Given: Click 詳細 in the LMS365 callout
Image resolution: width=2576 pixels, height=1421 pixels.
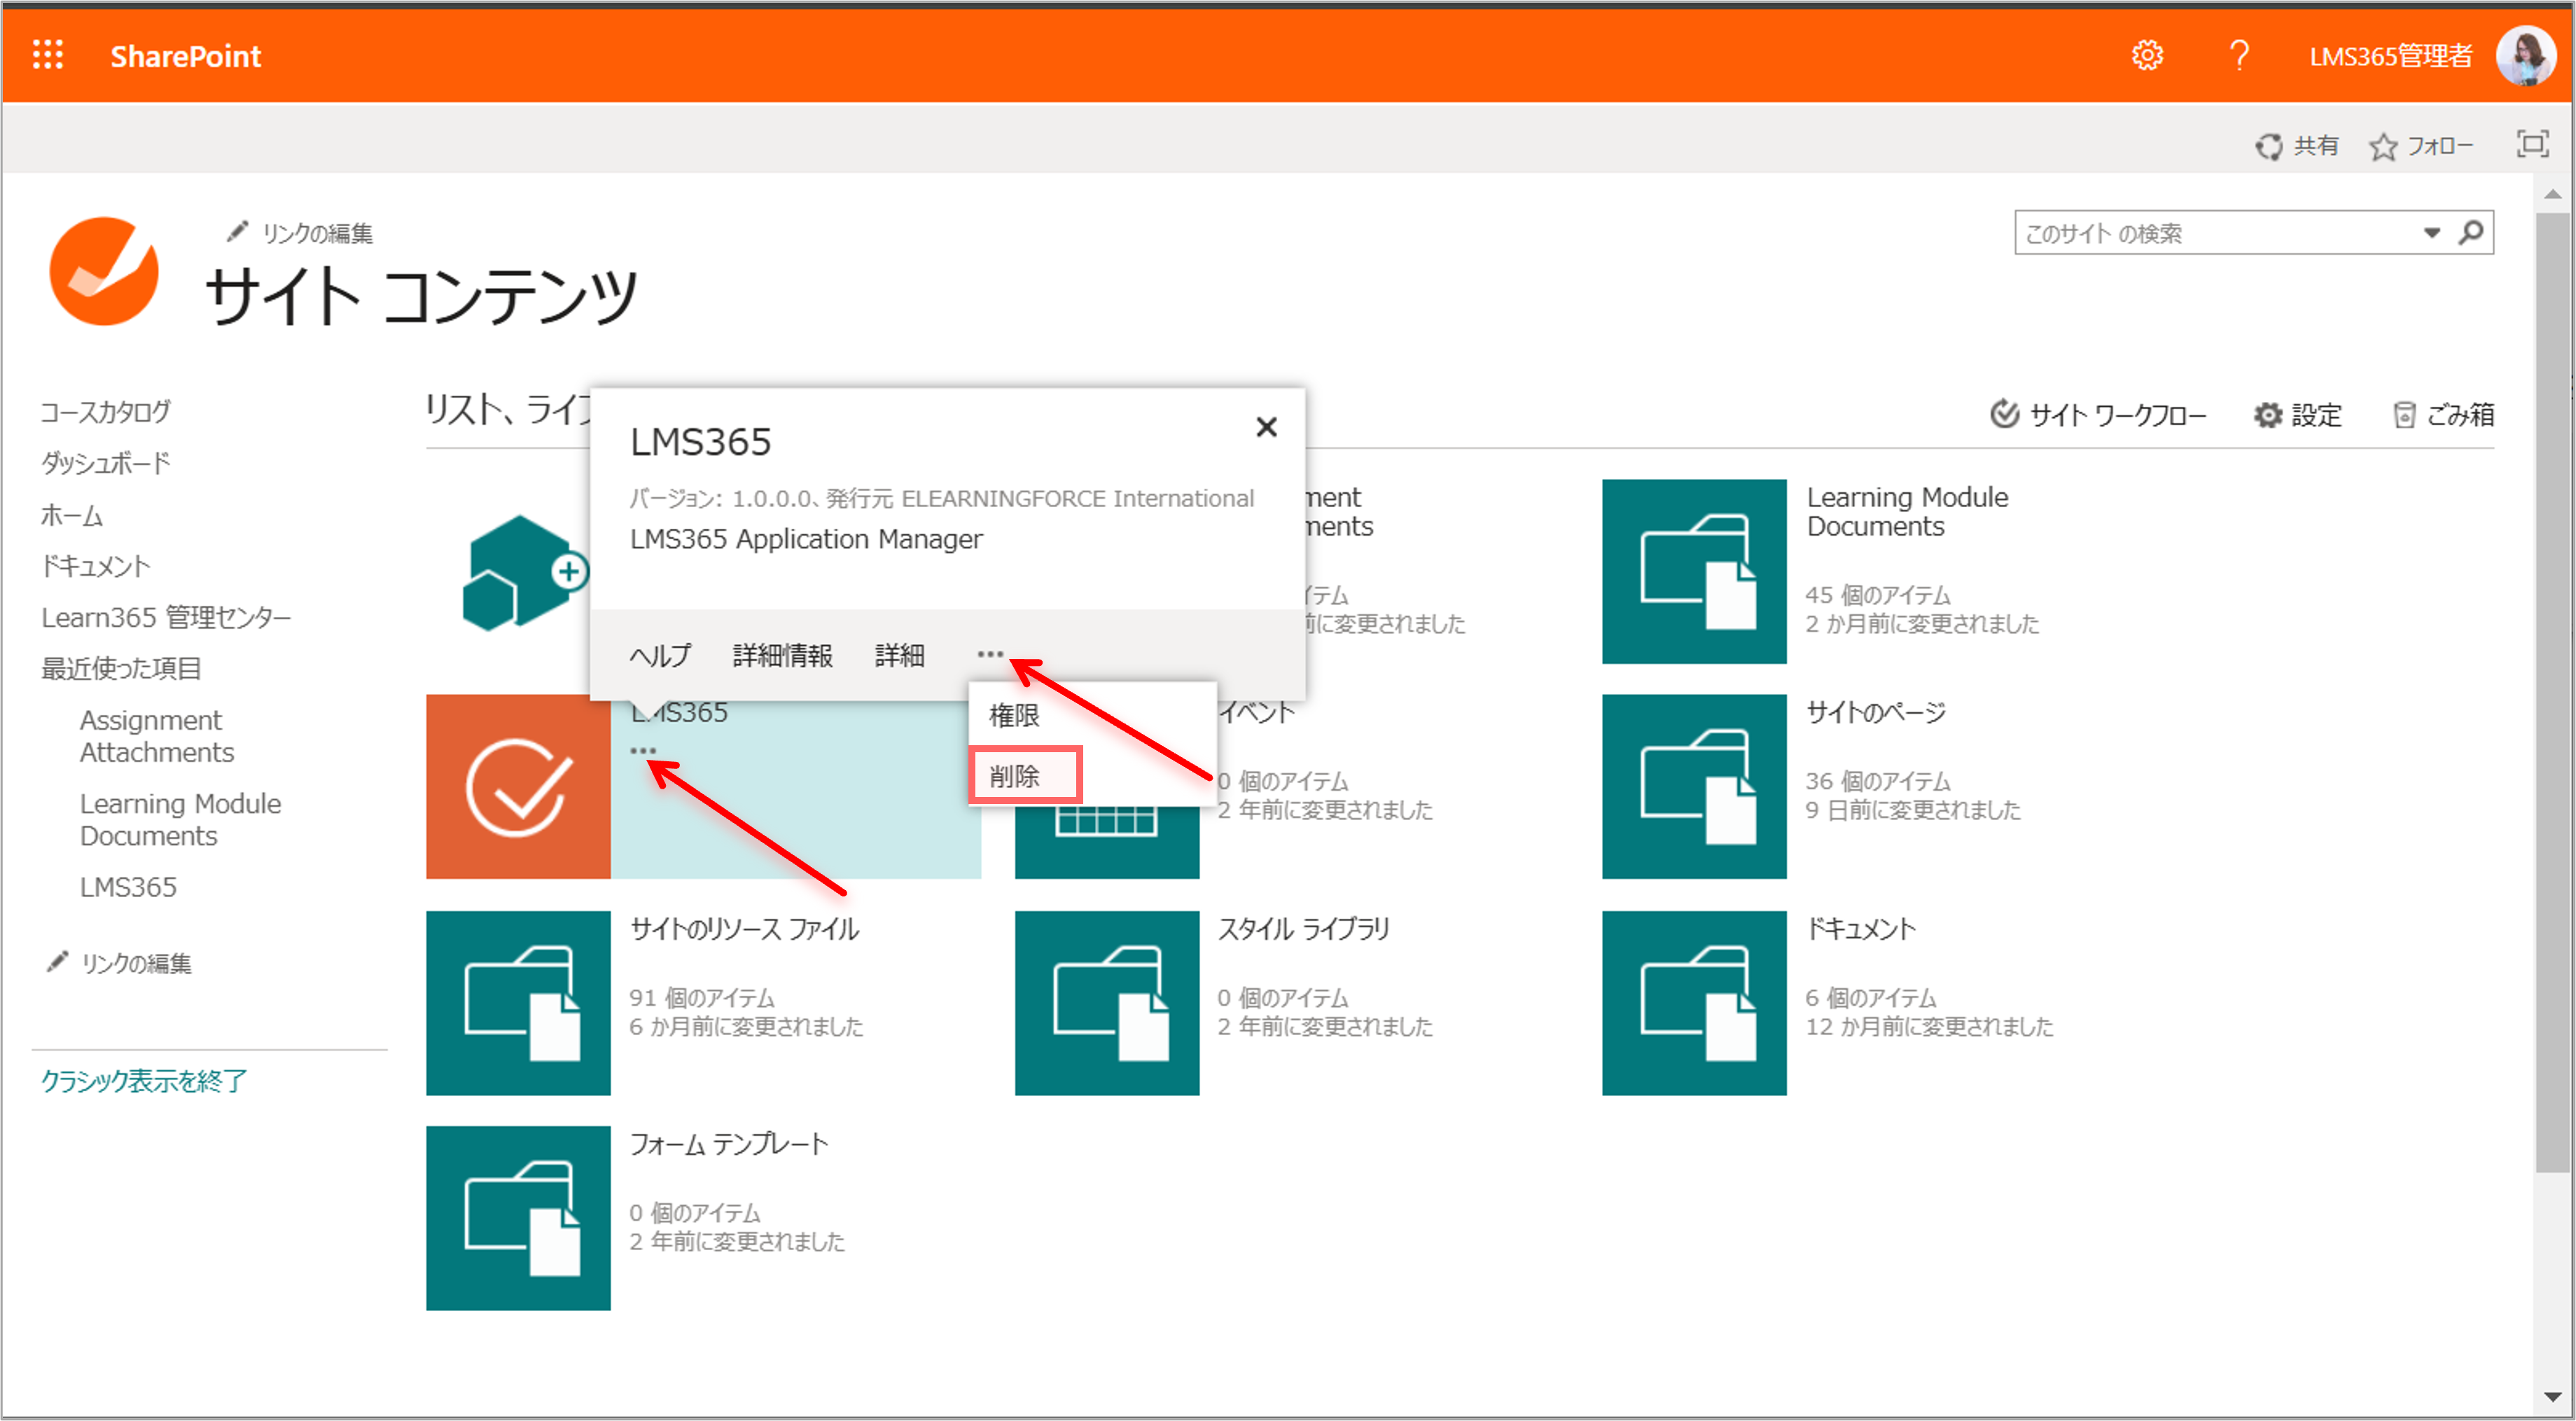Looking at the screenshot, I should pos(899,655).
